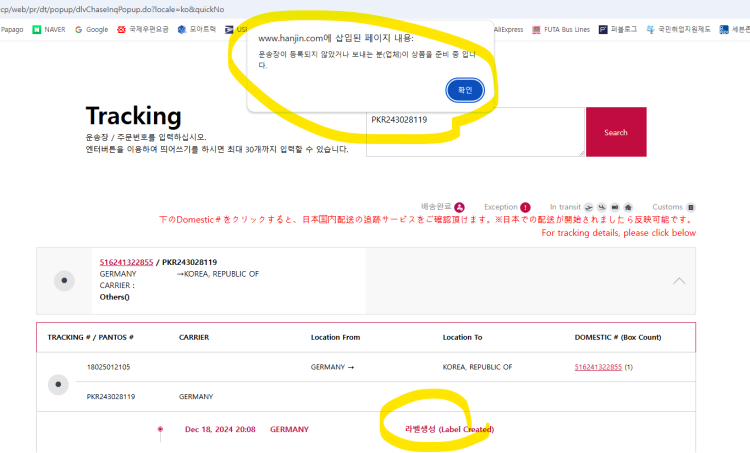
Task: Click the 배송완료 delivered status icon
Action: 459,207
